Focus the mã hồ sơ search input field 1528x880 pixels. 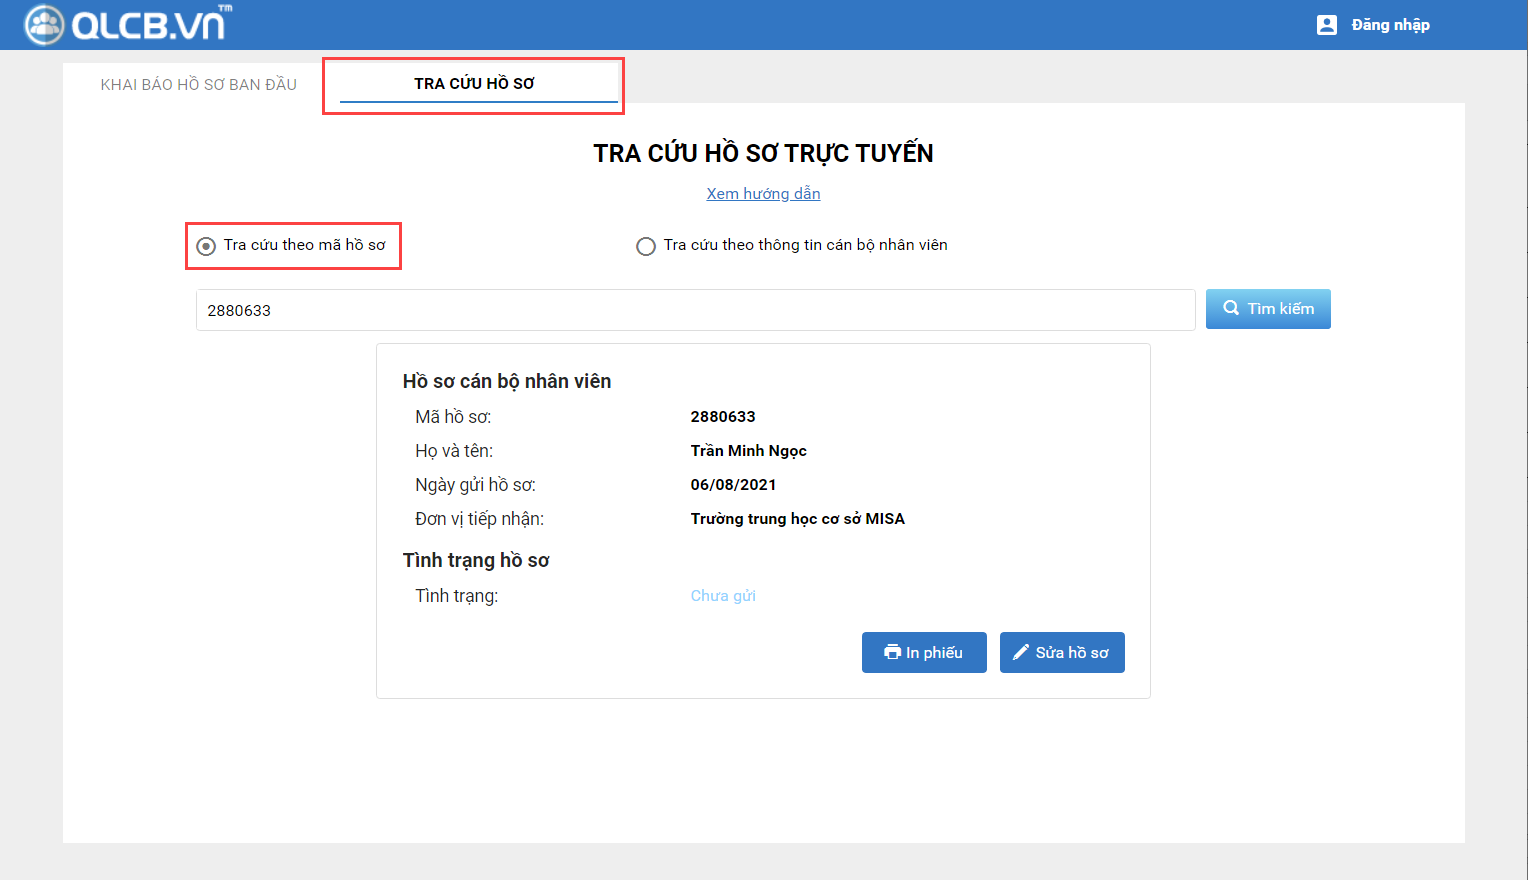tap(695, 310)
